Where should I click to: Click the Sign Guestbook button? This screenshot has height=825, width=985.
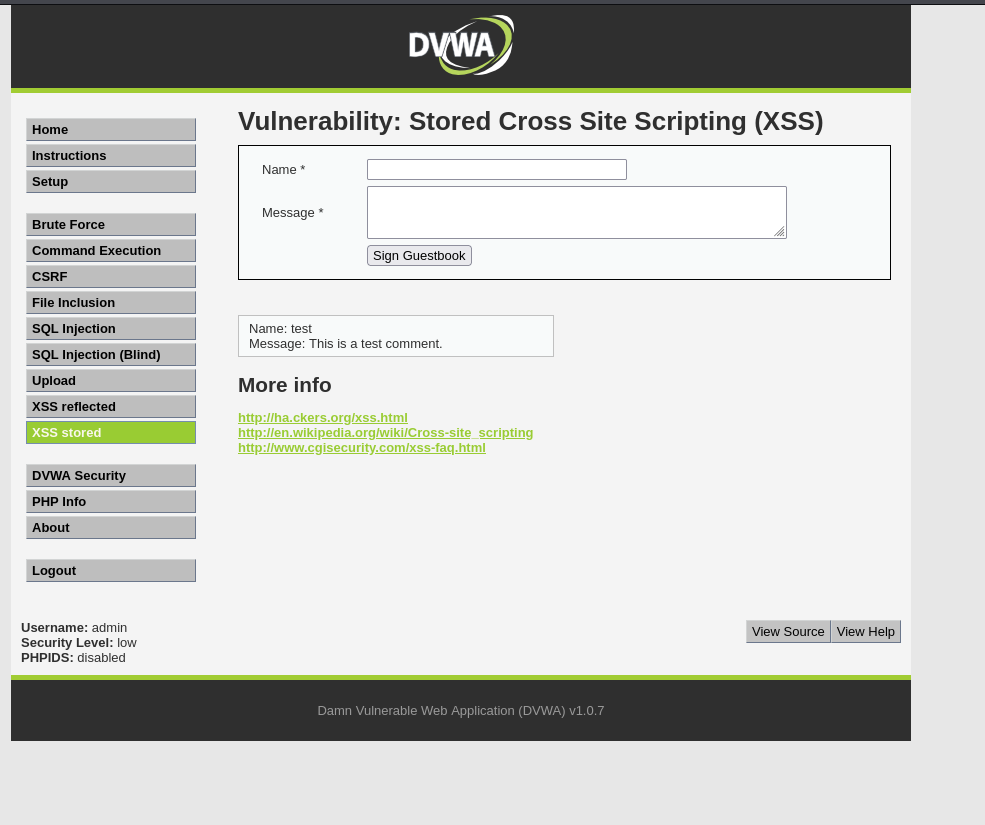tap(419, 256)
